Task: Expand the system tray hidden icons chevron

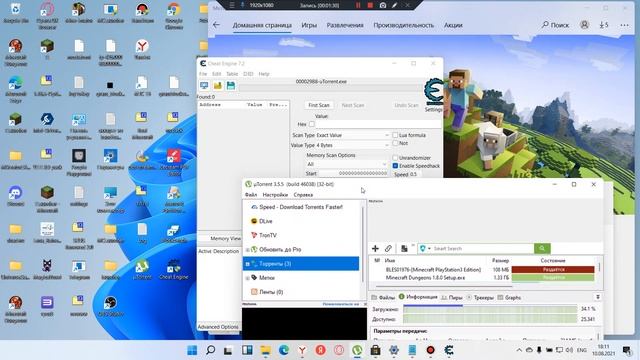Action: [x=519, y=350]
